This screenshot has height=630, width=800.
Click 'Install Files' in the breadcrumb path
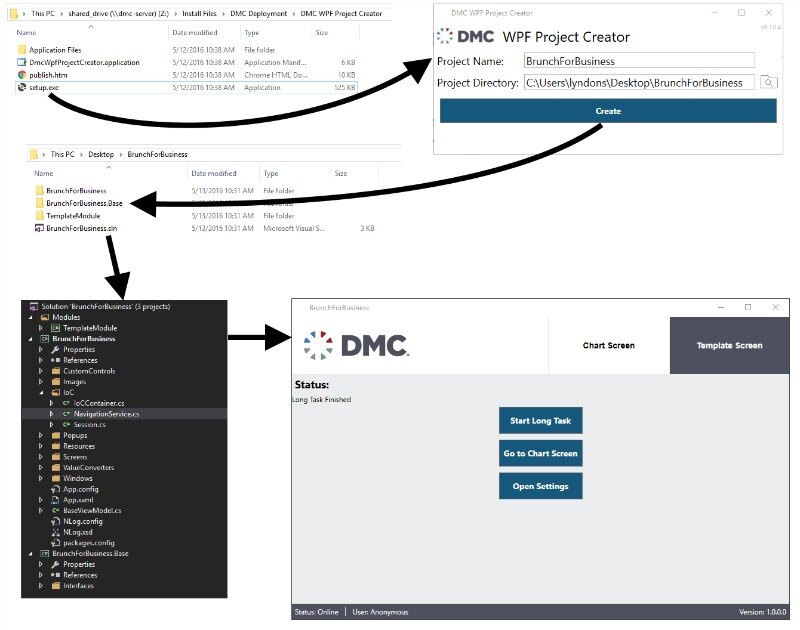point(199,13)
